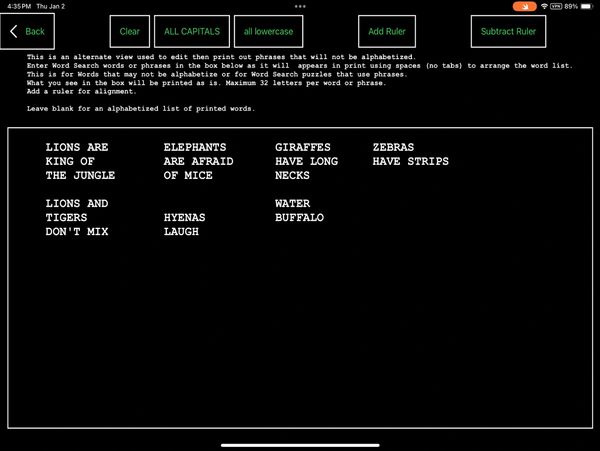Tap the home indicator bar
600x451 pixels.
[x=300, y=444]
